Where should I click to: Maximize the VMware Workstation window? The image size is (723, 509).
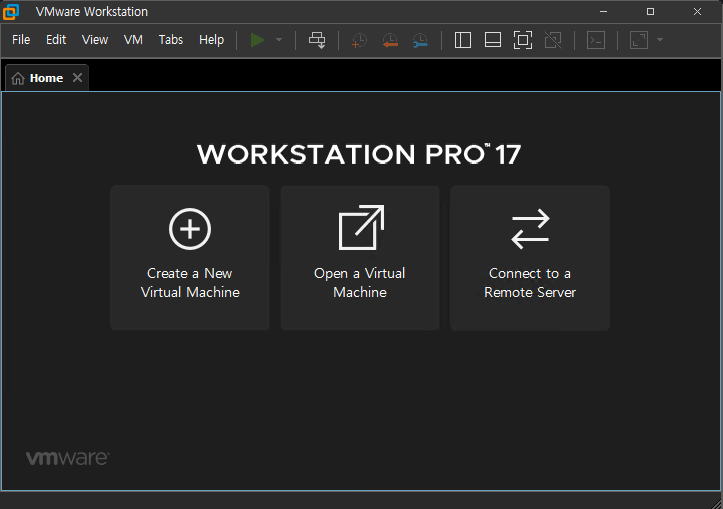tap(650, 12)
